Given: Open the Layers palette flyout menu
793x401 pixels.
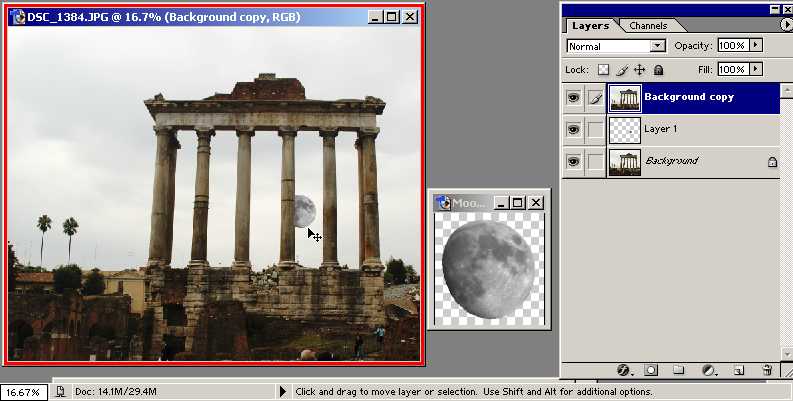Looking at the screenshot, I should pos(781,26).
